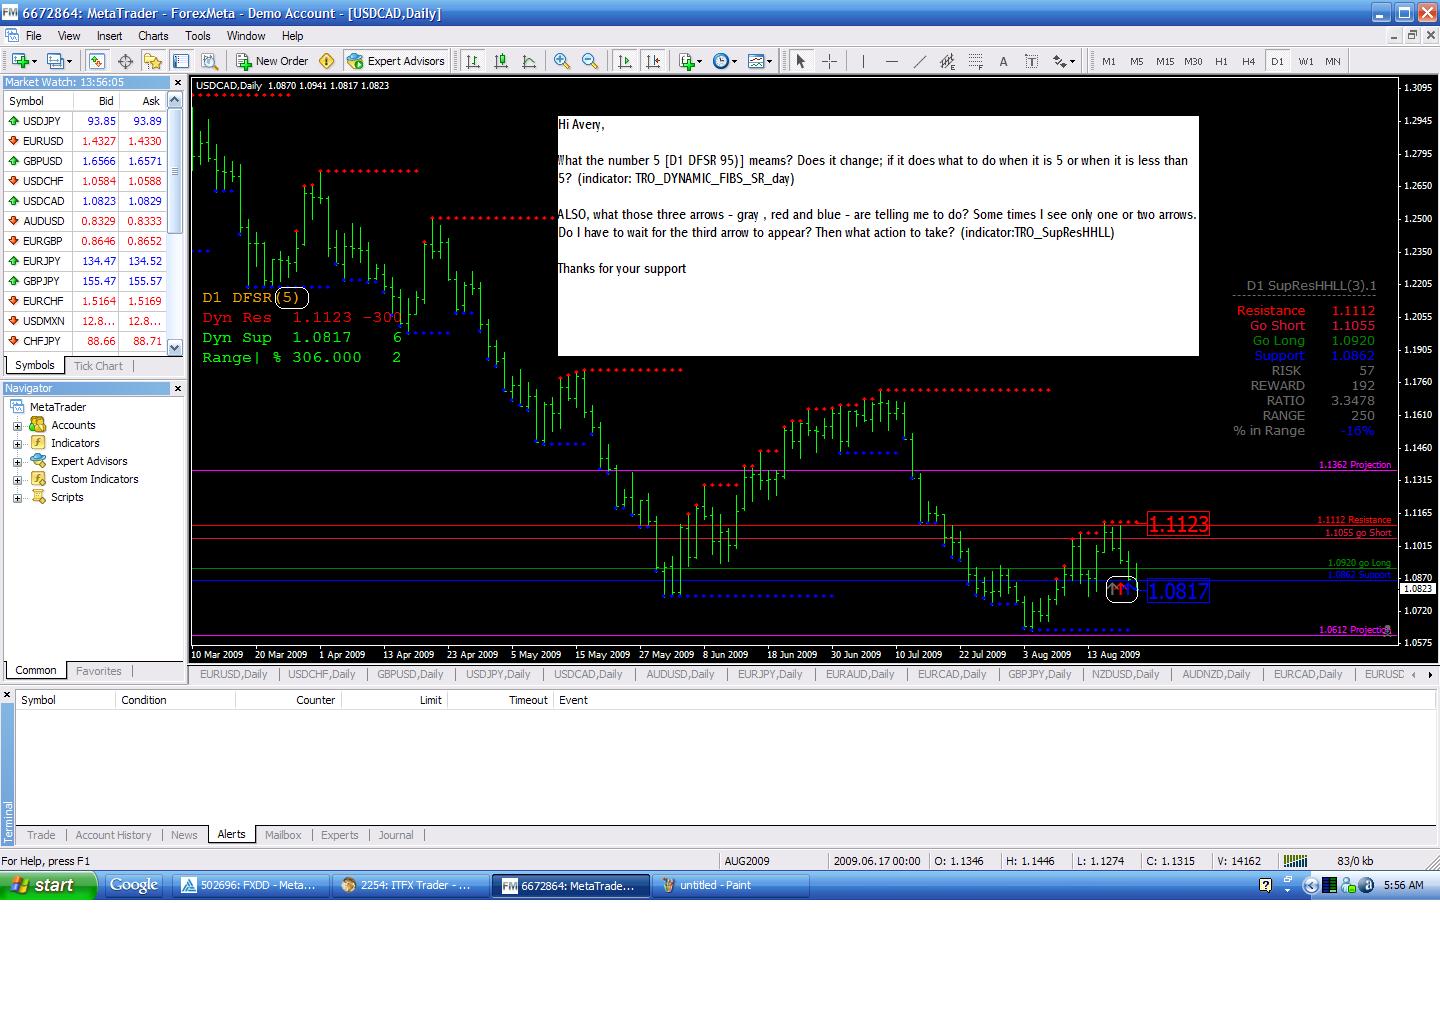Screen dimensions: 1440x1024
Task: Select the W1 timeframe button
Action: [x=1306, y=61]
